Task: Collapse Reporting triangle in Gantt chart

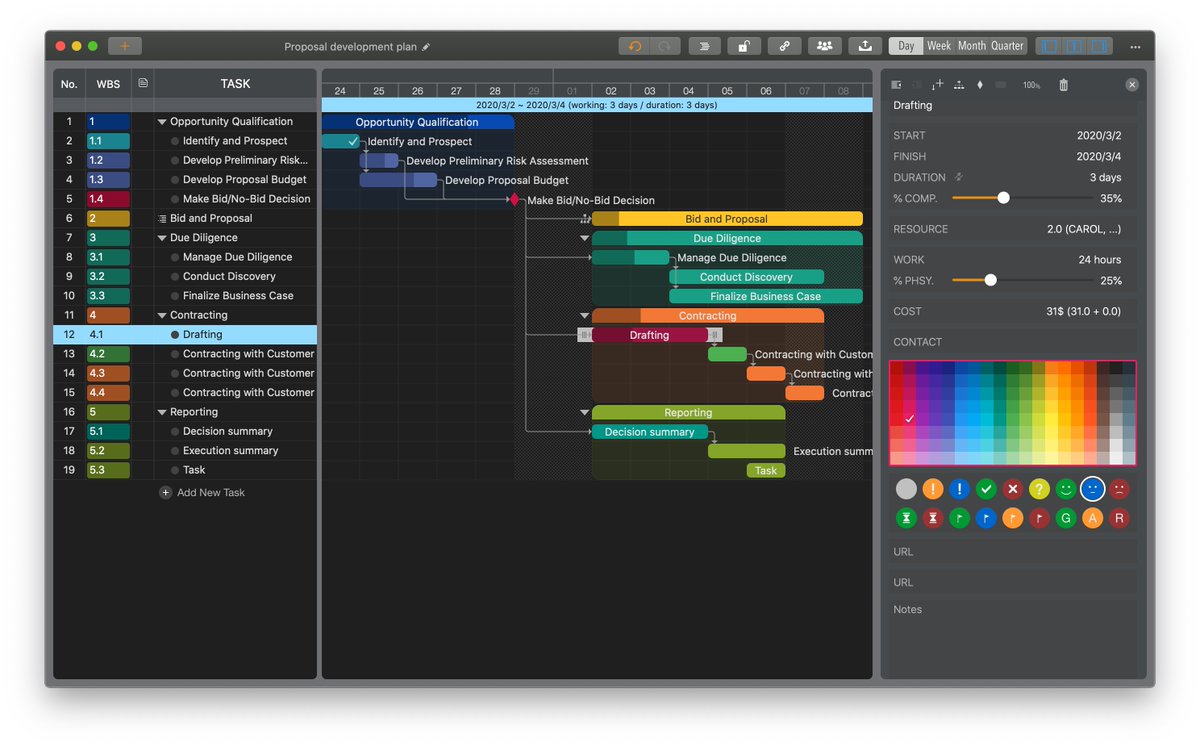Action: coord(585,412)
